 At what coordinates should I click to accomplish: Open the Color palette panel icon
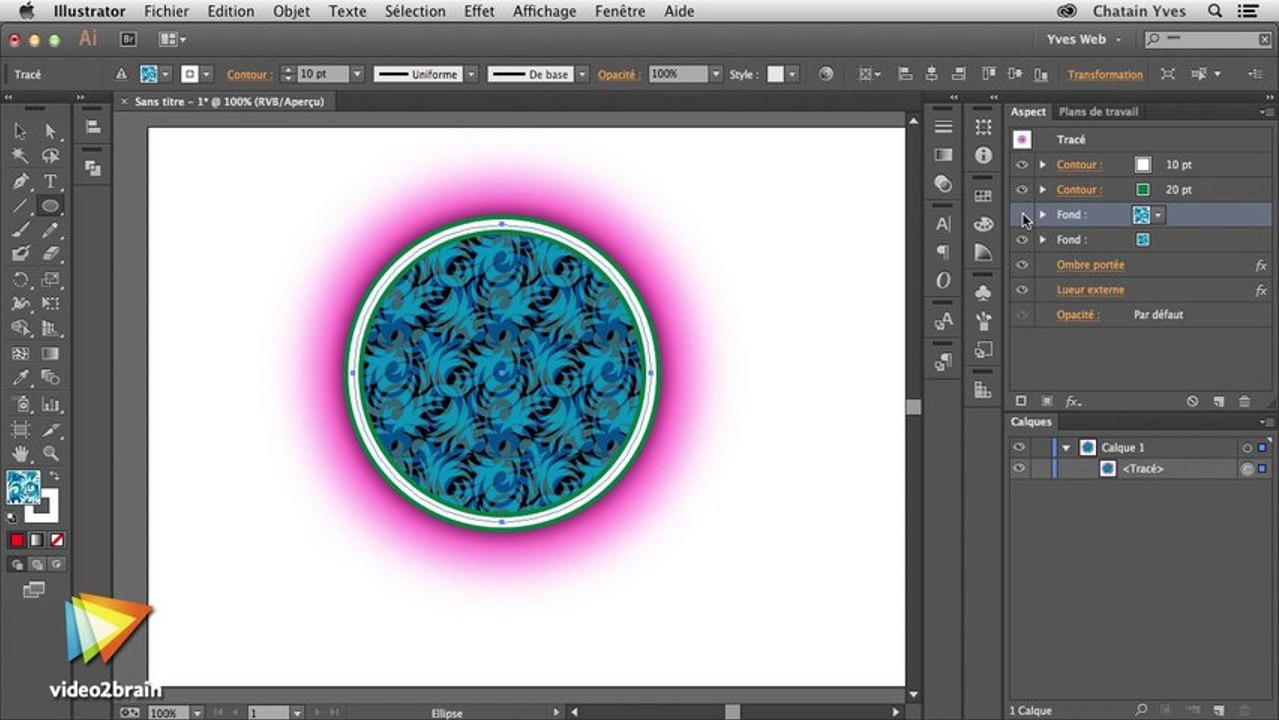(x=984, y=224)
